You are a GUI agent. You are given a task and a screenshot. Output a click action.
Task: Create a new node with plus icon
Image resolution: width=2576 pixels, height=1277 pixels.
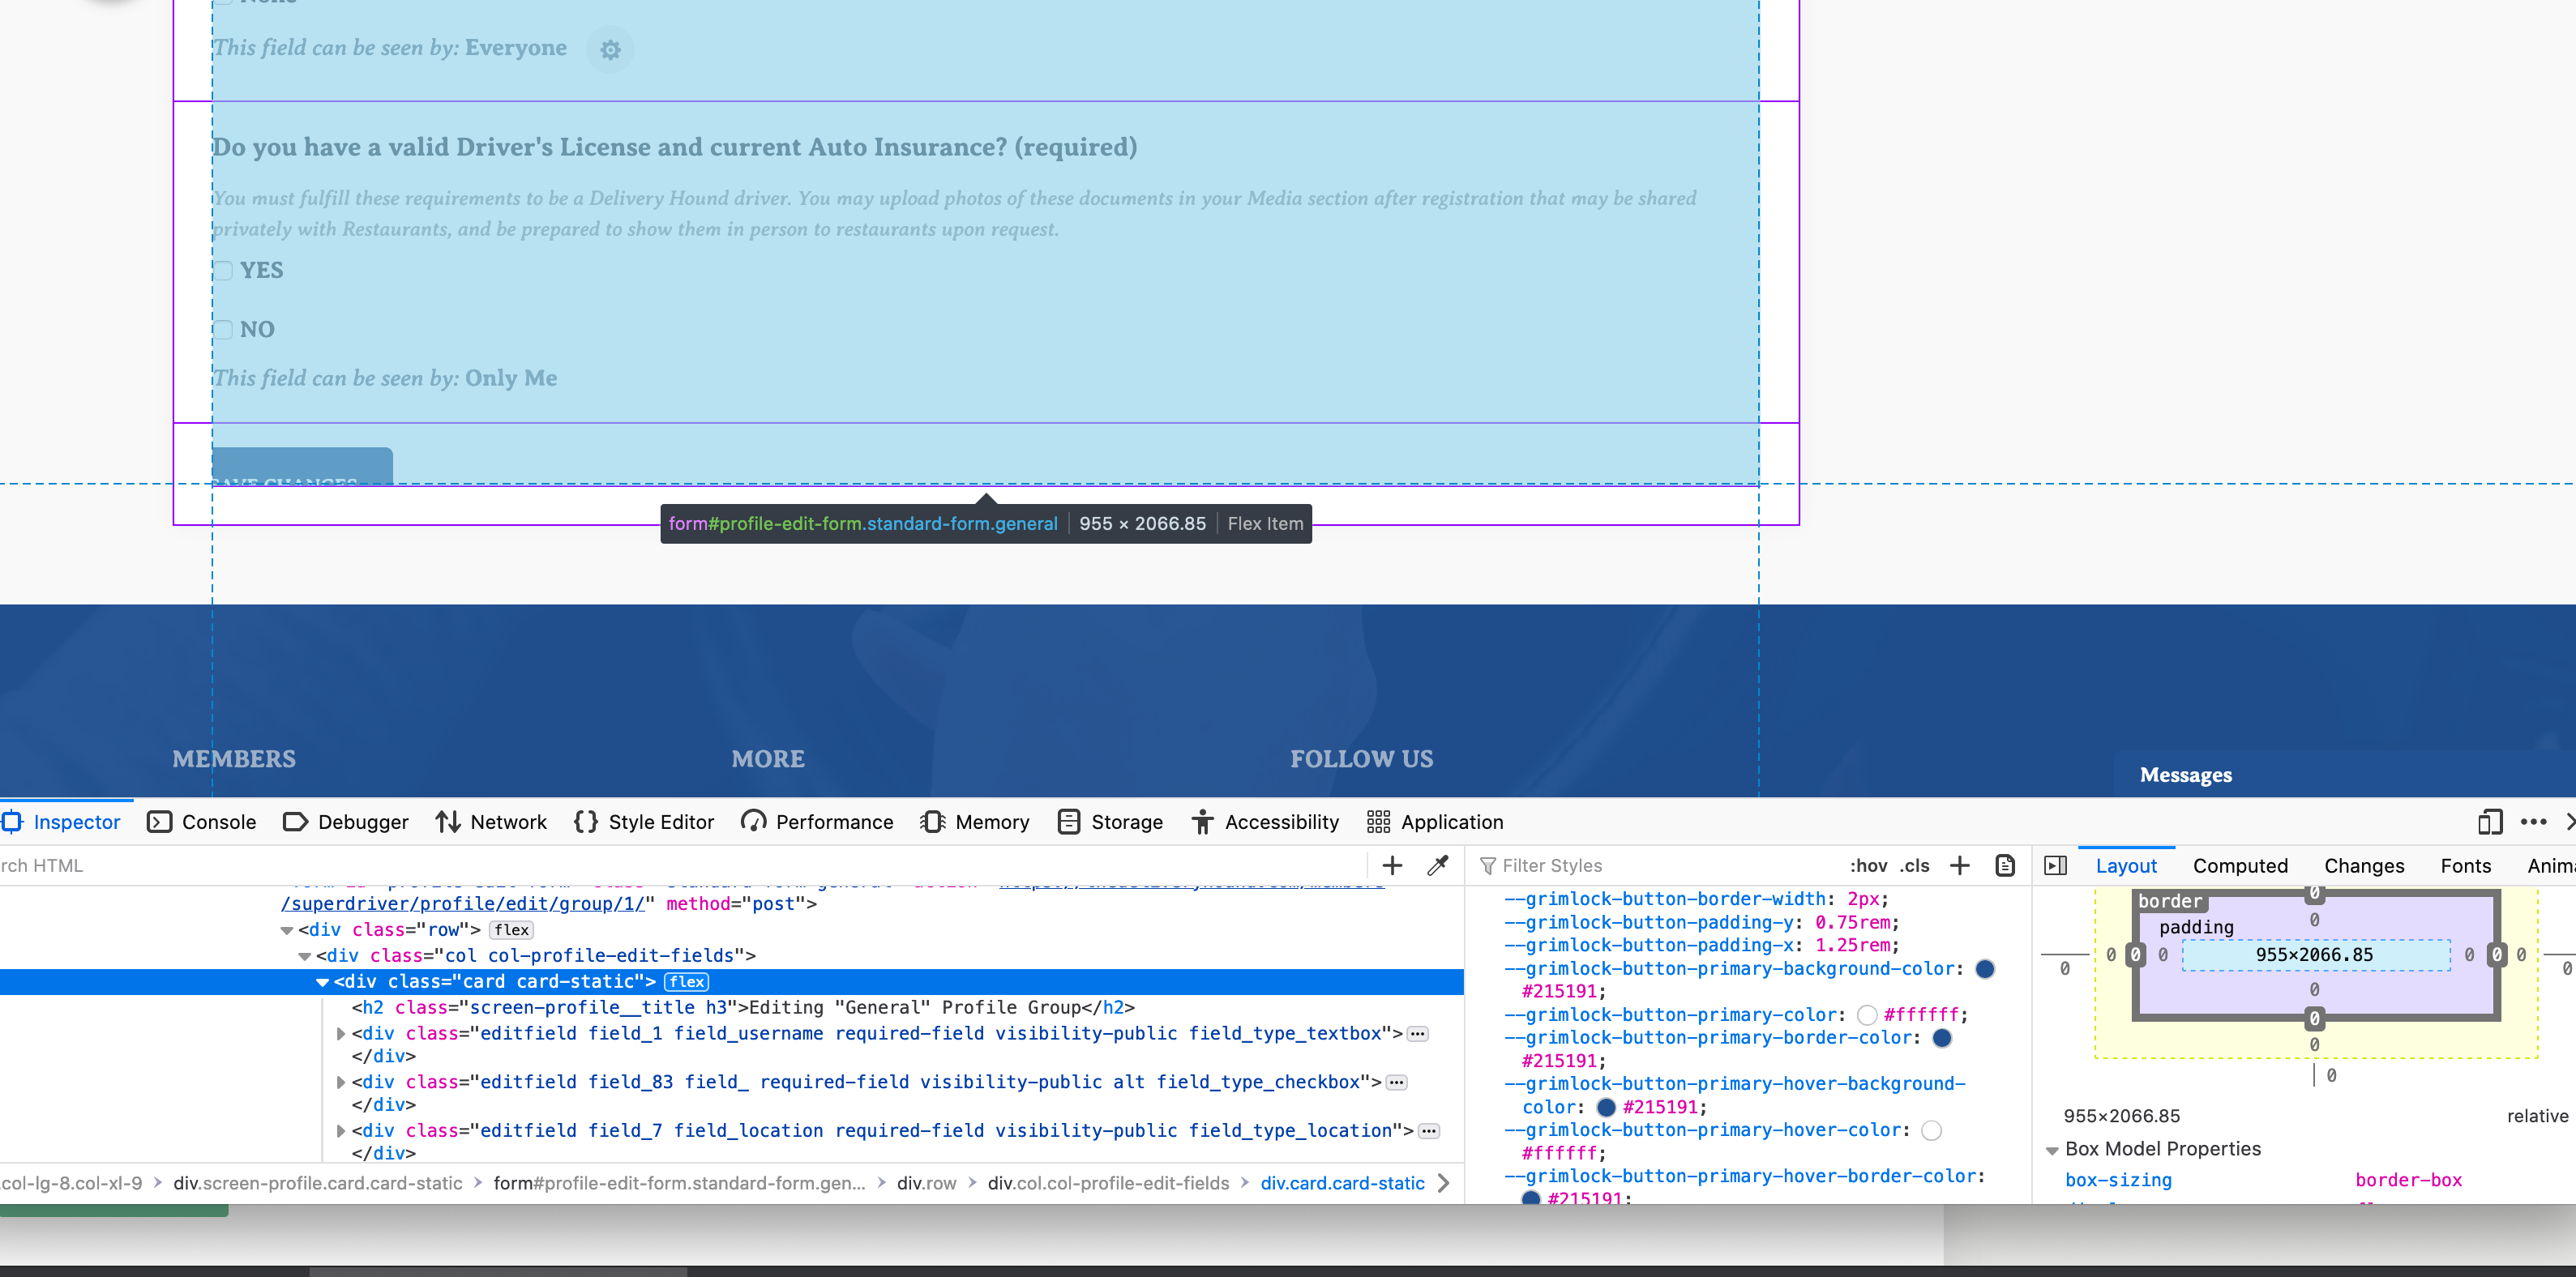coord(1392,865)
